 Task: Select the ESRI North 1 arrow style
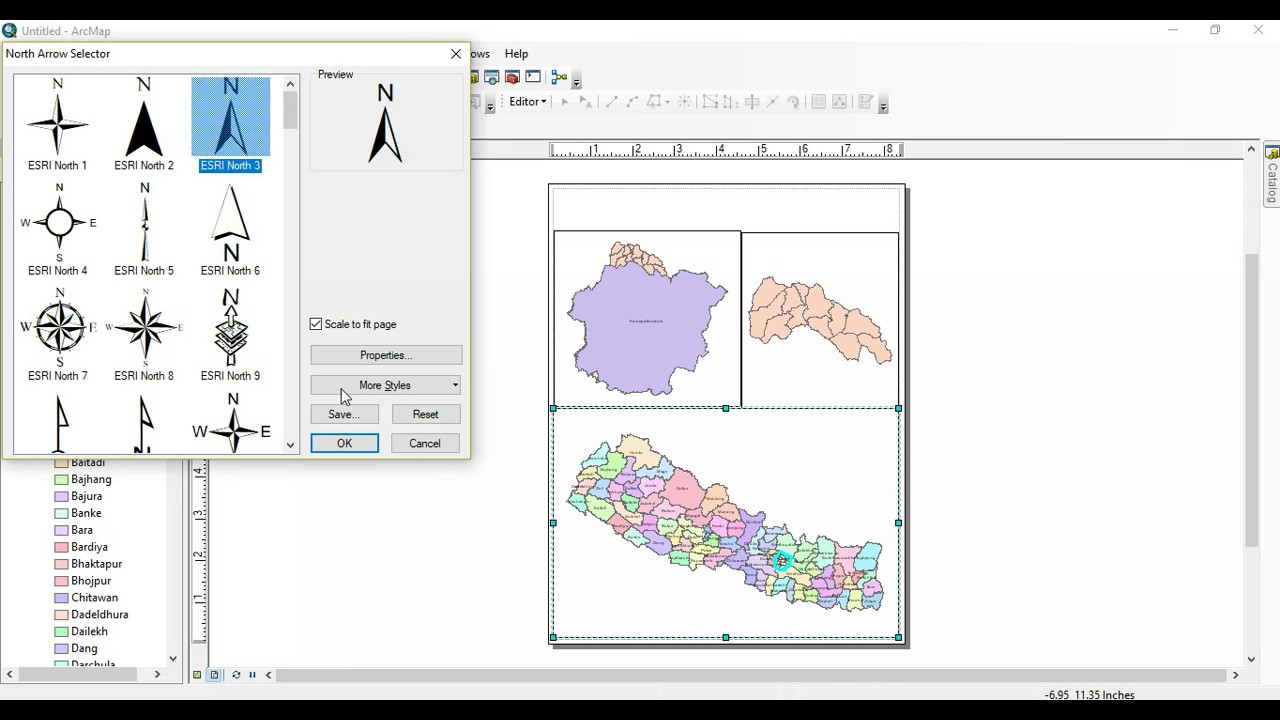coord(57,125)
